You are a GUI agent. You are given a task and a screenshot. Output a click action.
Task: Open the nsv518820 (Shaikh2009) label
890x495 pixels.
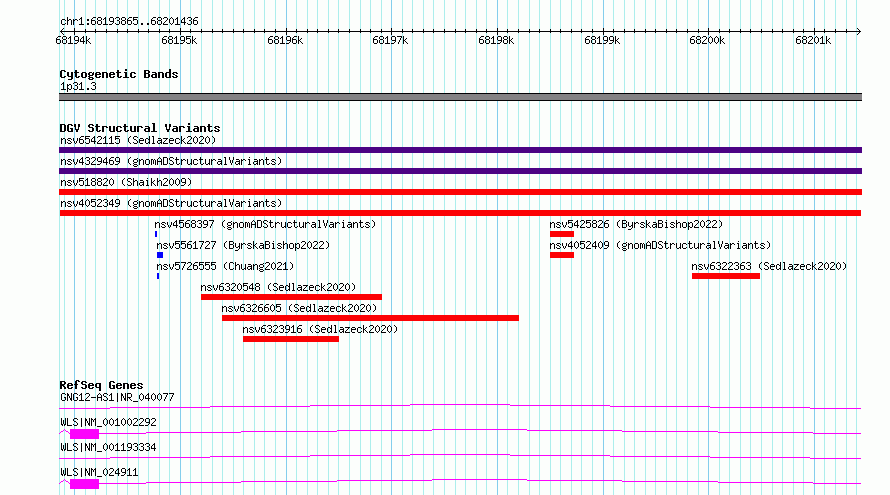pyautogui.click(x=126, y=182)
